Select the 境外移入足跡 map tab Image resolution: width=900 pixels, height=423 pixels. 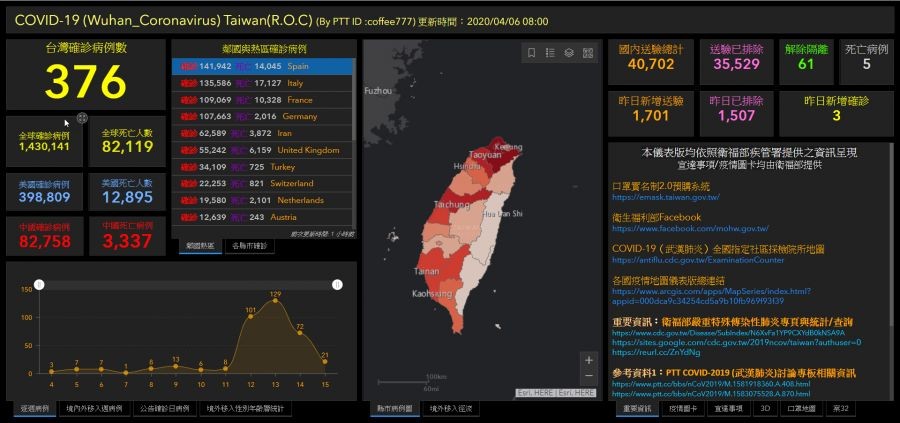[x=451, y=409]
